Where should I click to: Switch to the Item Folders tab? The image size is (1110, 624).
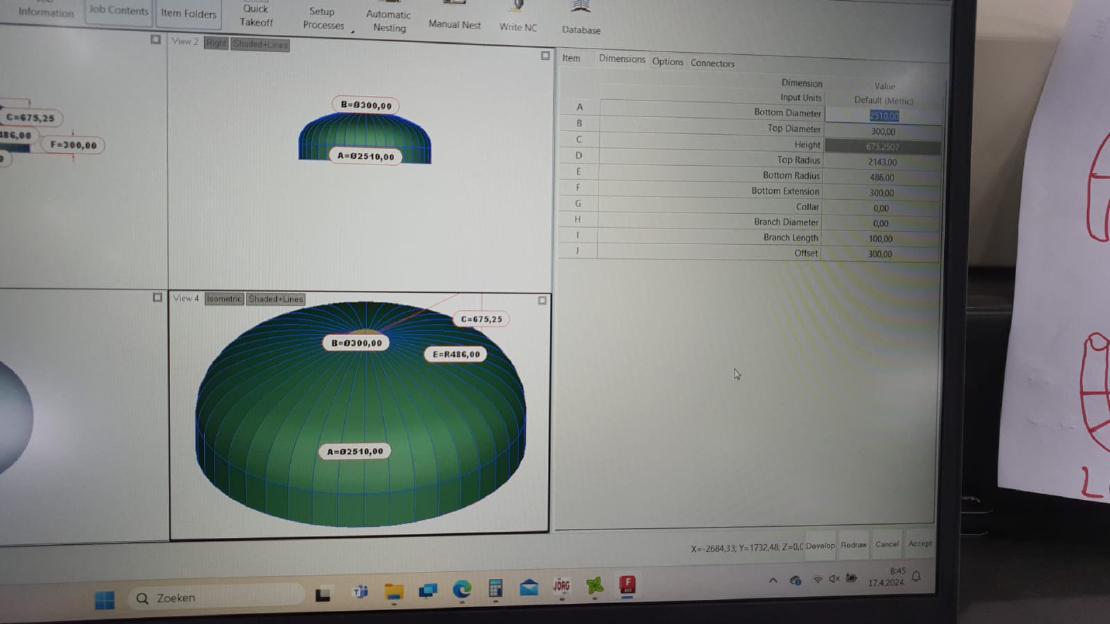pyautogui.click(x=188, y=13)
